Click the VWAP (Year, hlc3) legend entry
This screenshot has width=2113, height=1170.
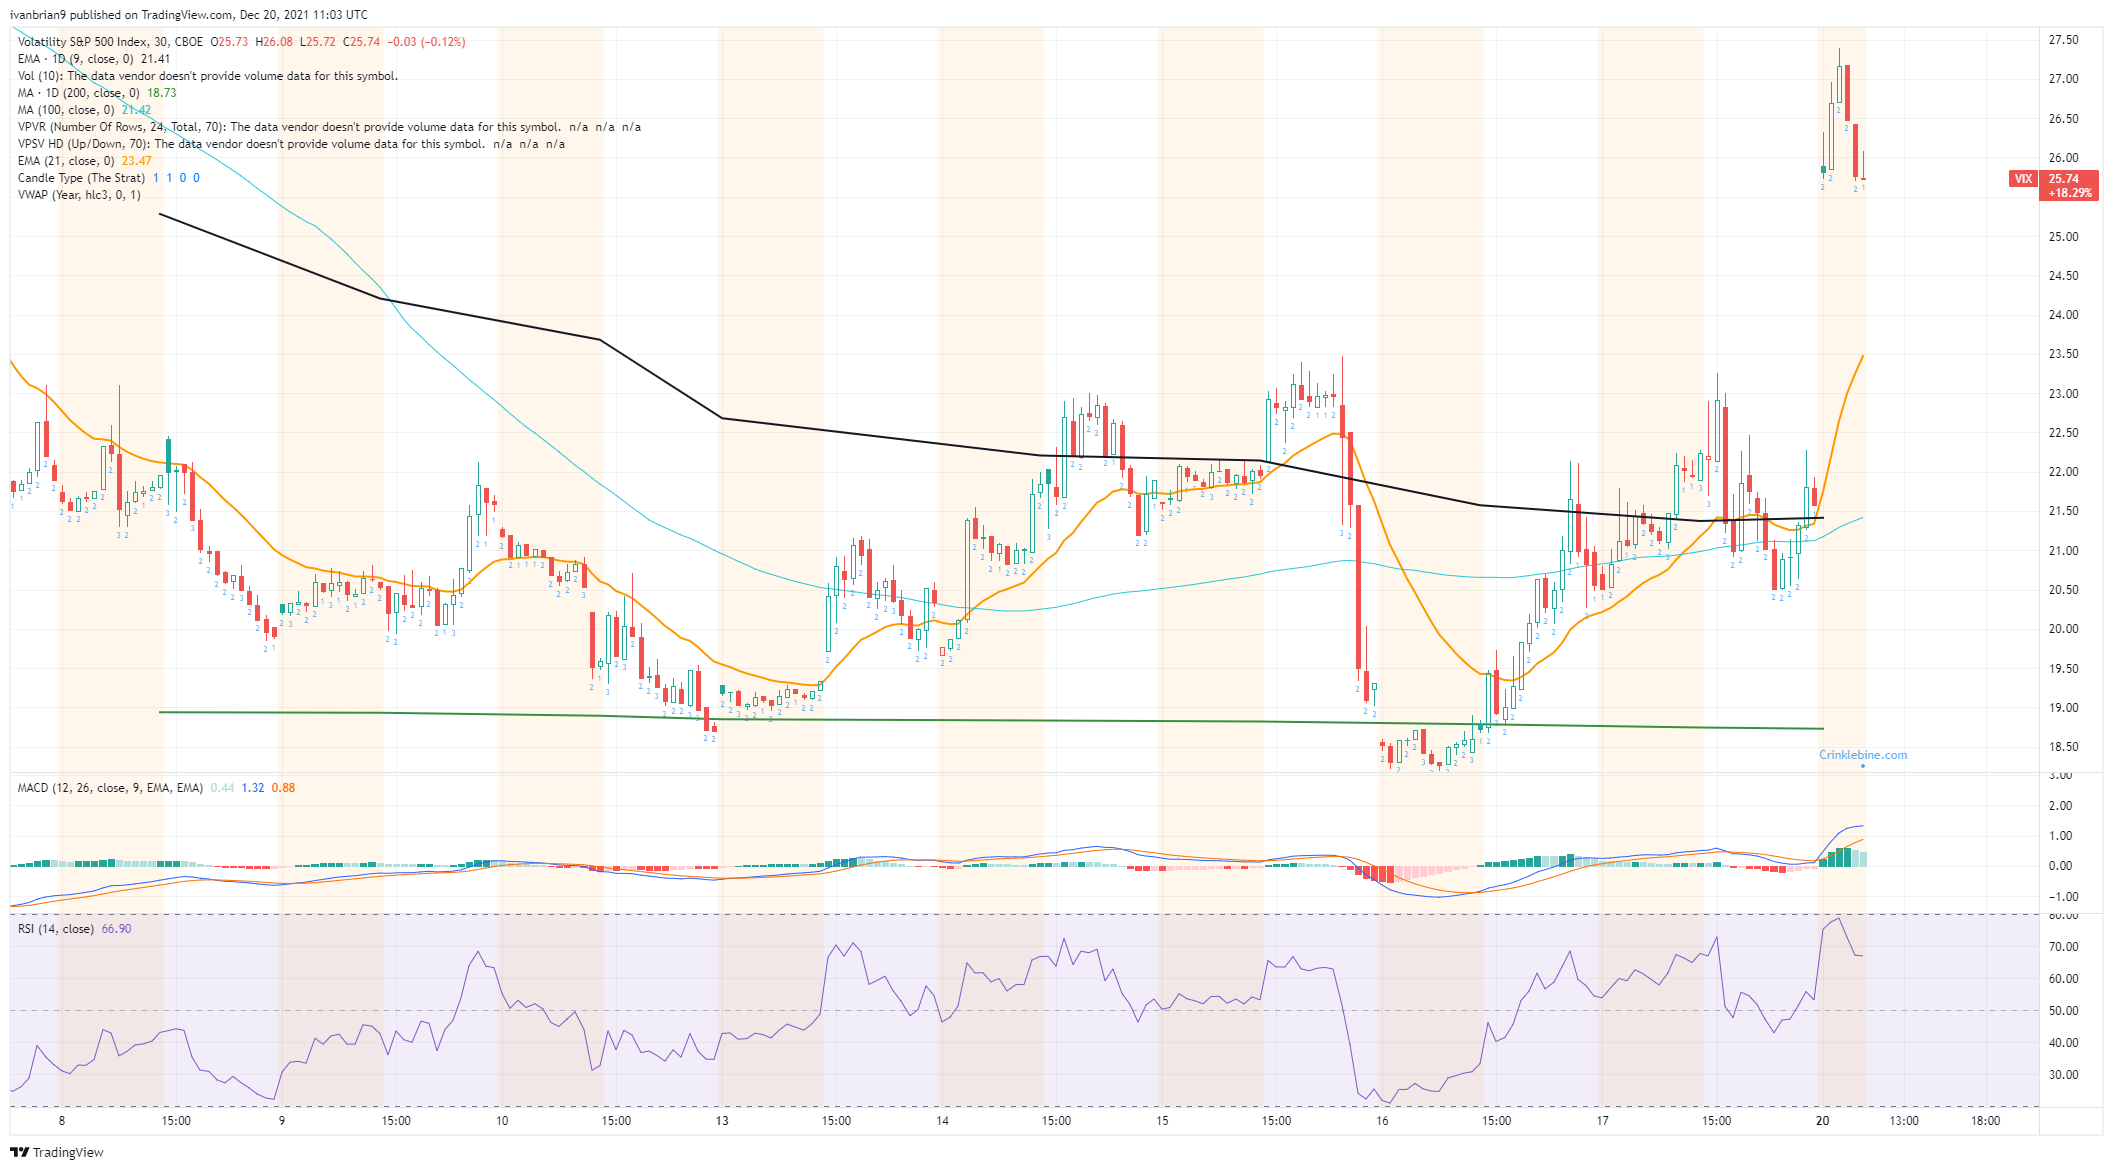79,195
